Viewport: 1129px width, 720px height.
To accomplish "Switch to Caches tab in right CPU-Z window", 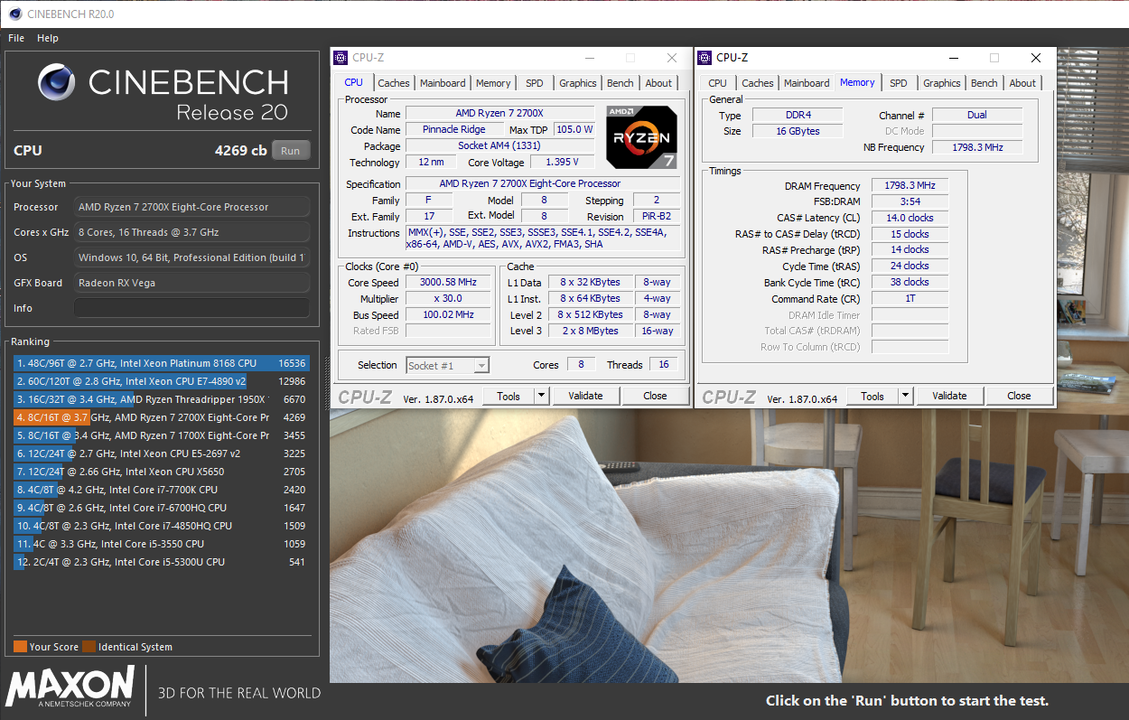I will click(x=757, y=83).
